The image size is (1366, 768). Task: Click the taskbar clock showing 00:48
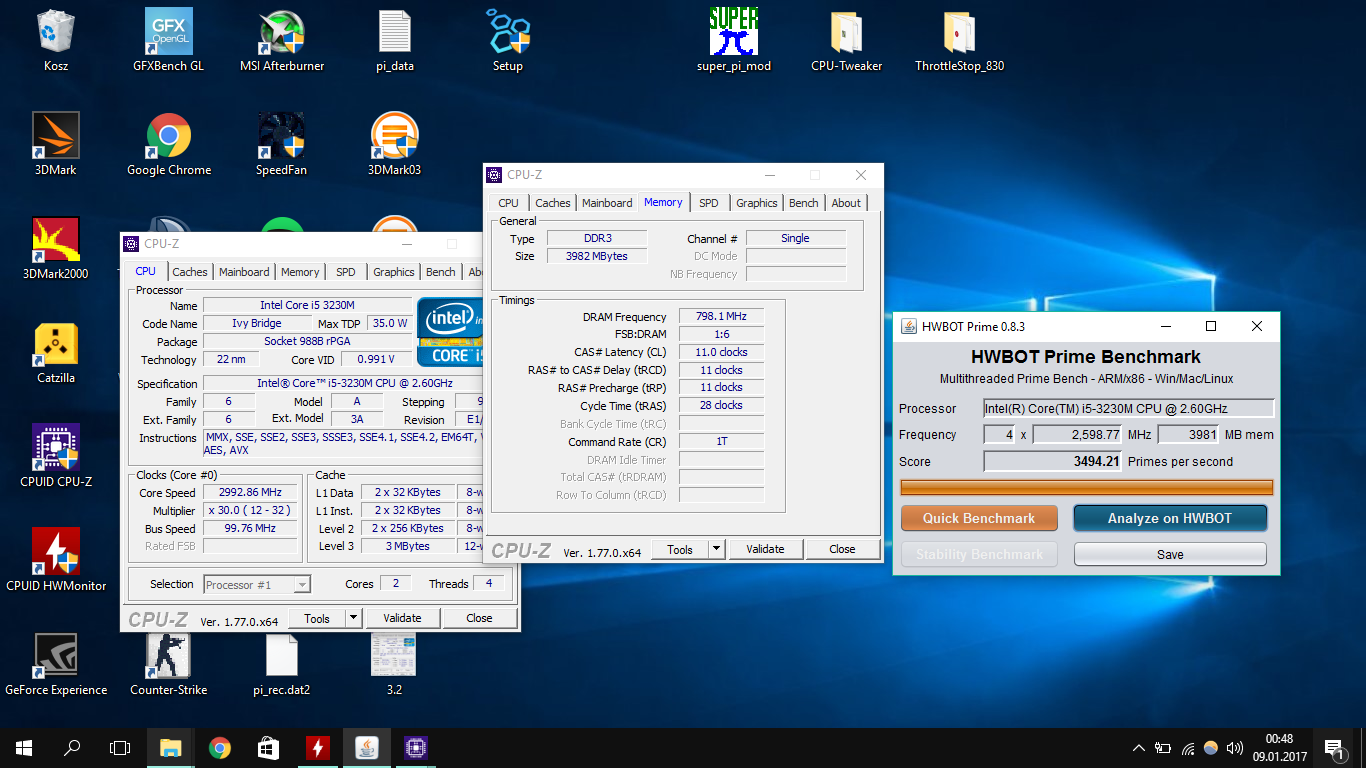pos(1279,748)
